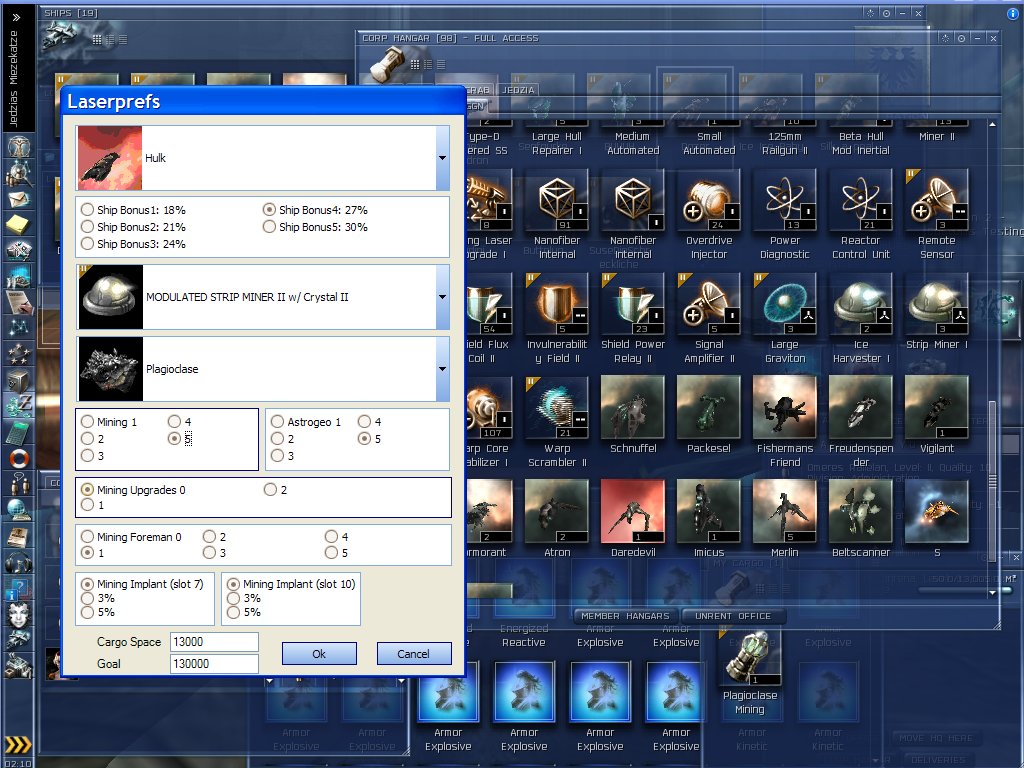The width and height of the screenshot is (1024, 768).
Task: Select the Remote Sensor module icon
Action: [x=936, y=200]
